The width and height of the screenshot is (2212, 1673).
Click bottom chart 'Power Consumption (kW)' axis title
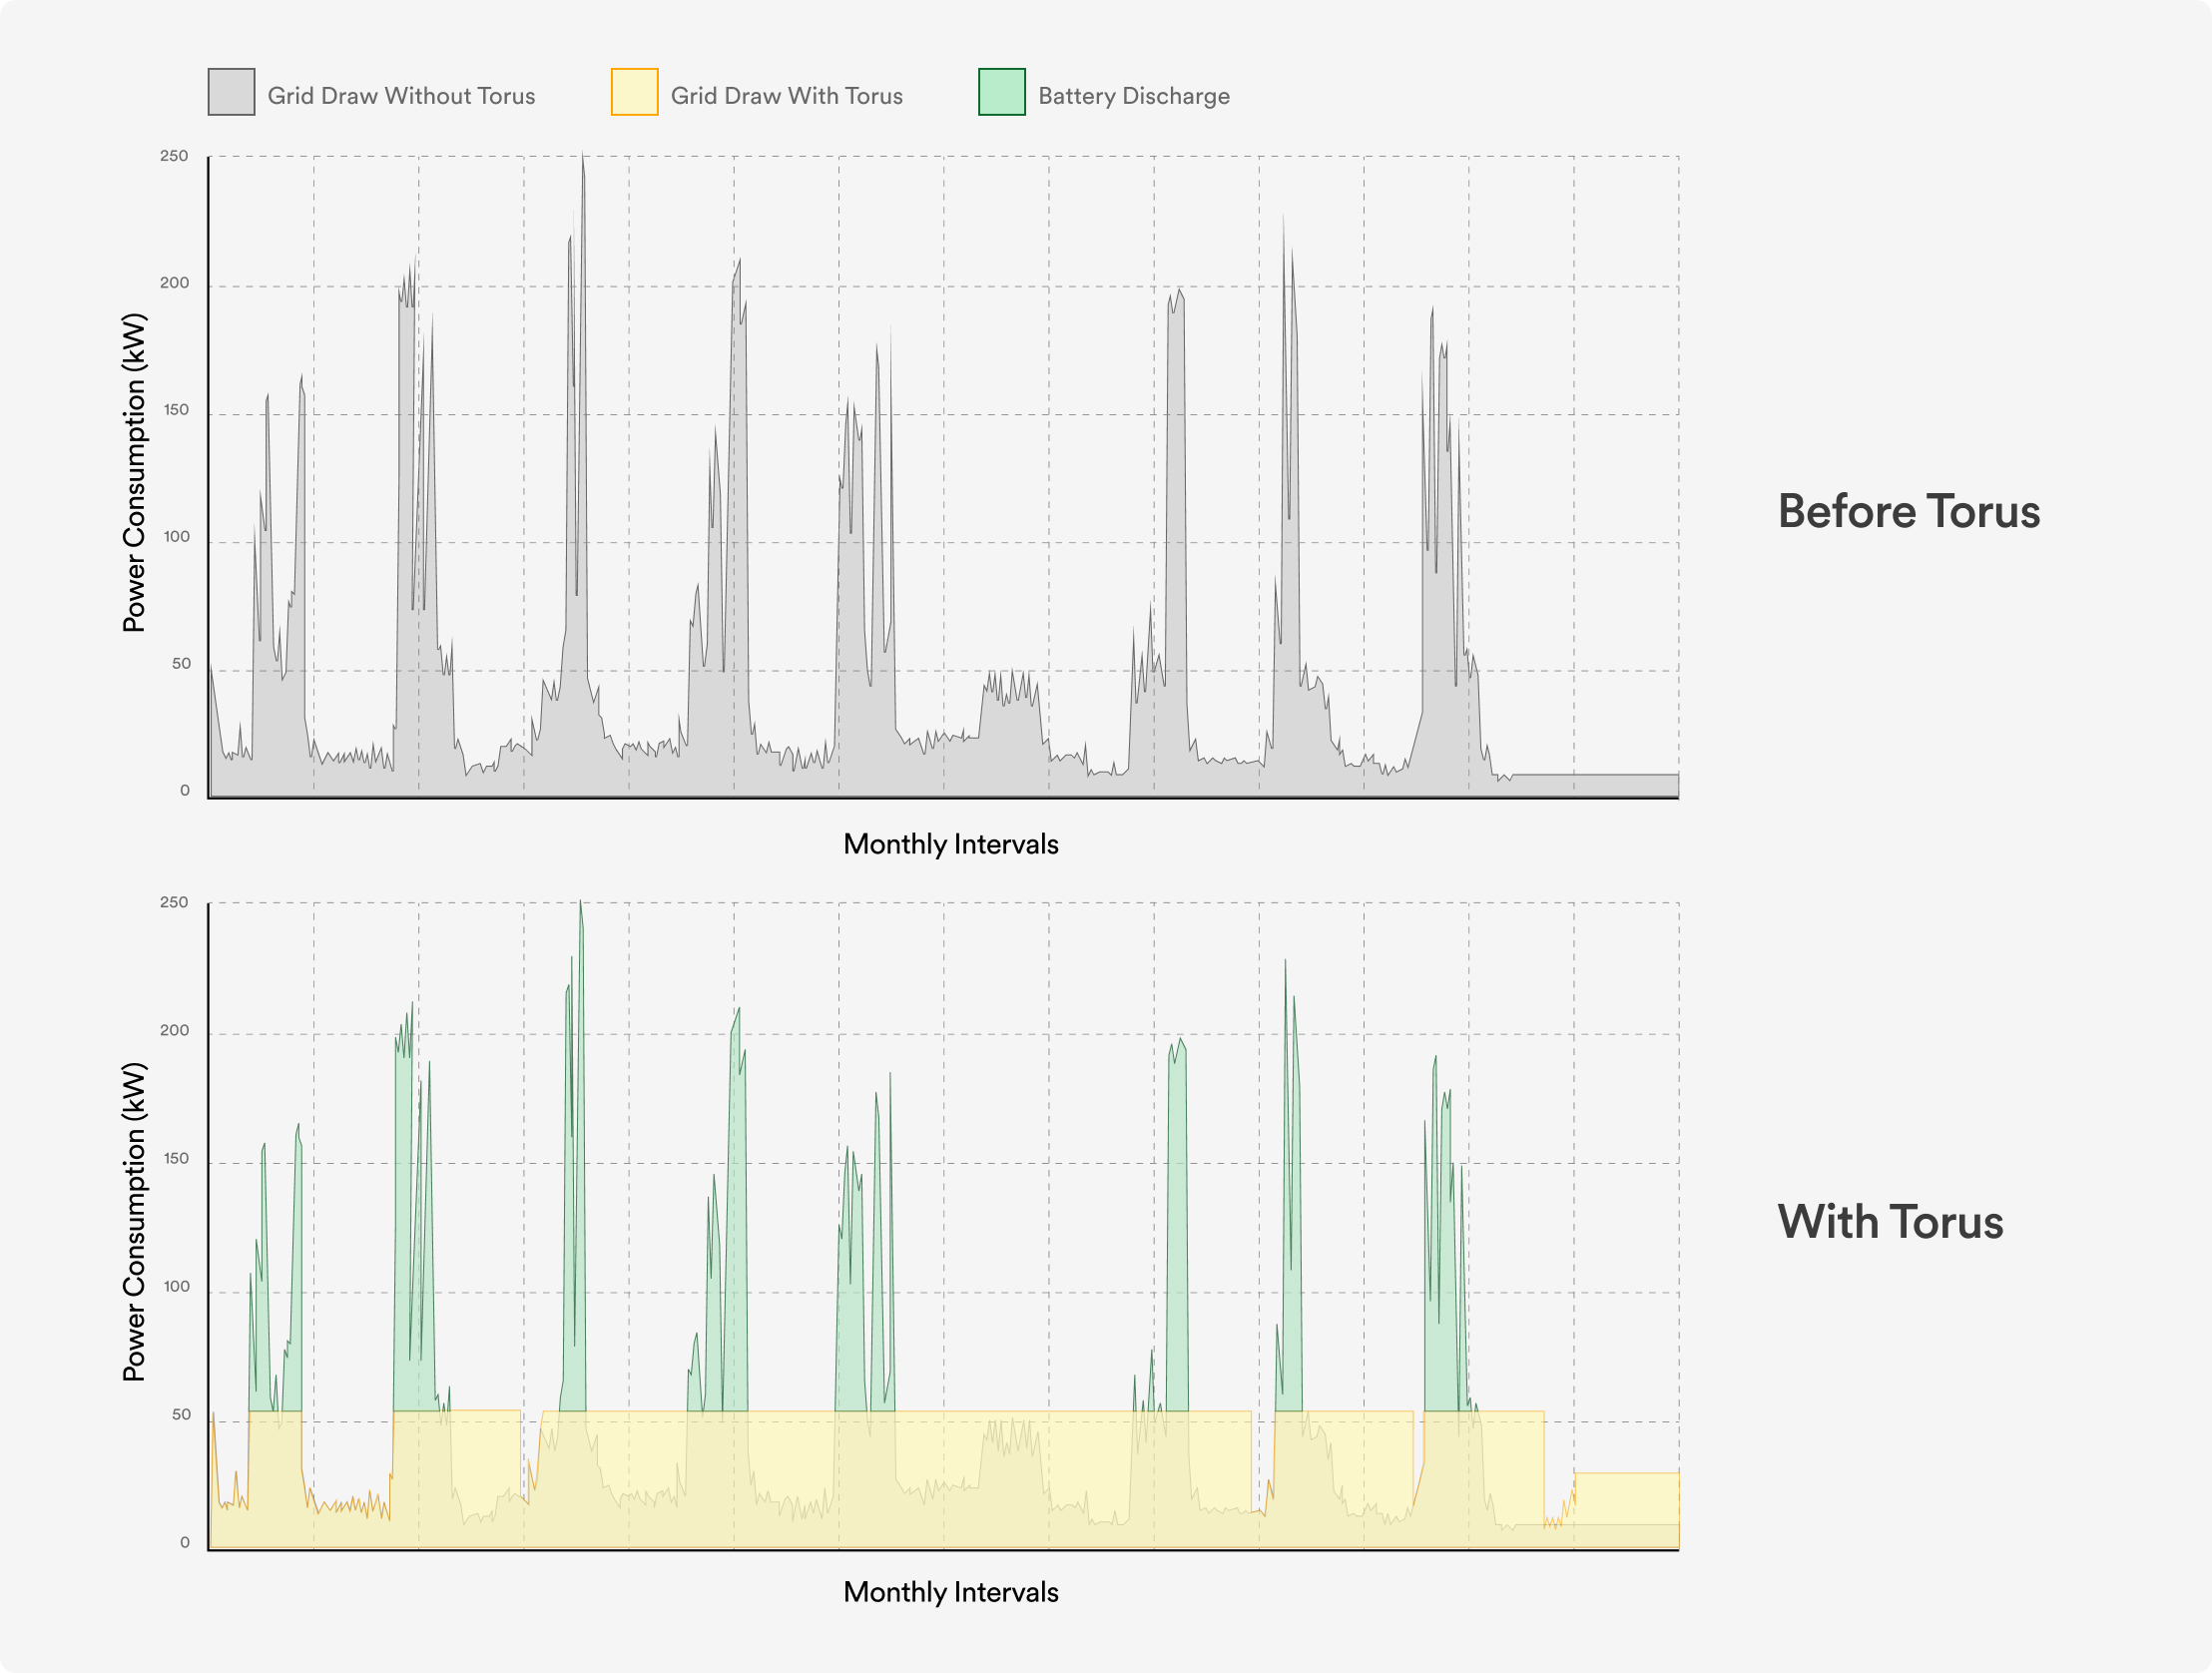tap(134, 1222)
